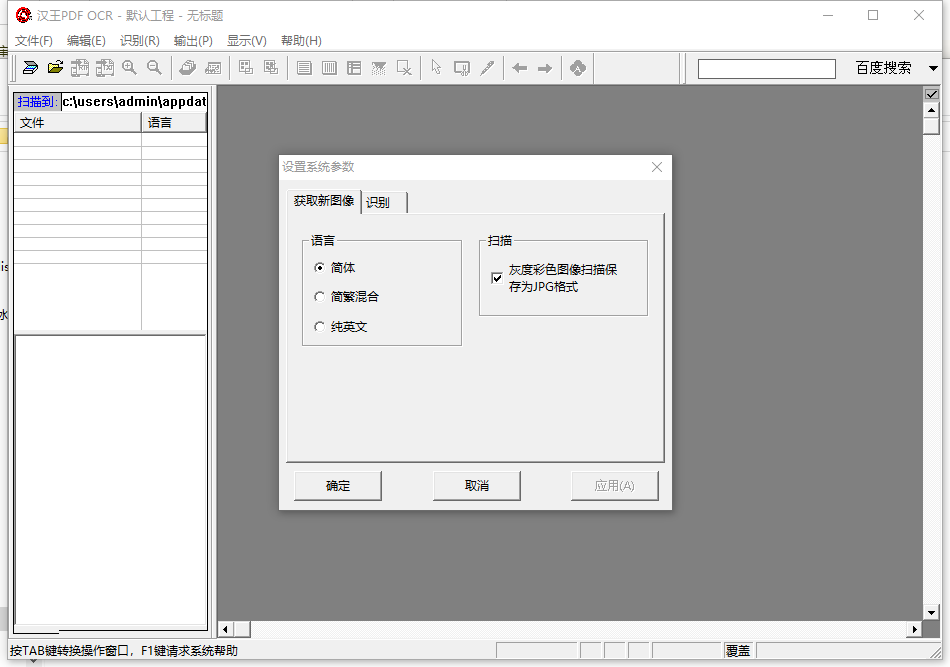Click the zoom out magnifier icon
This screenshot has height=667, width=950.
coord(154,68)
